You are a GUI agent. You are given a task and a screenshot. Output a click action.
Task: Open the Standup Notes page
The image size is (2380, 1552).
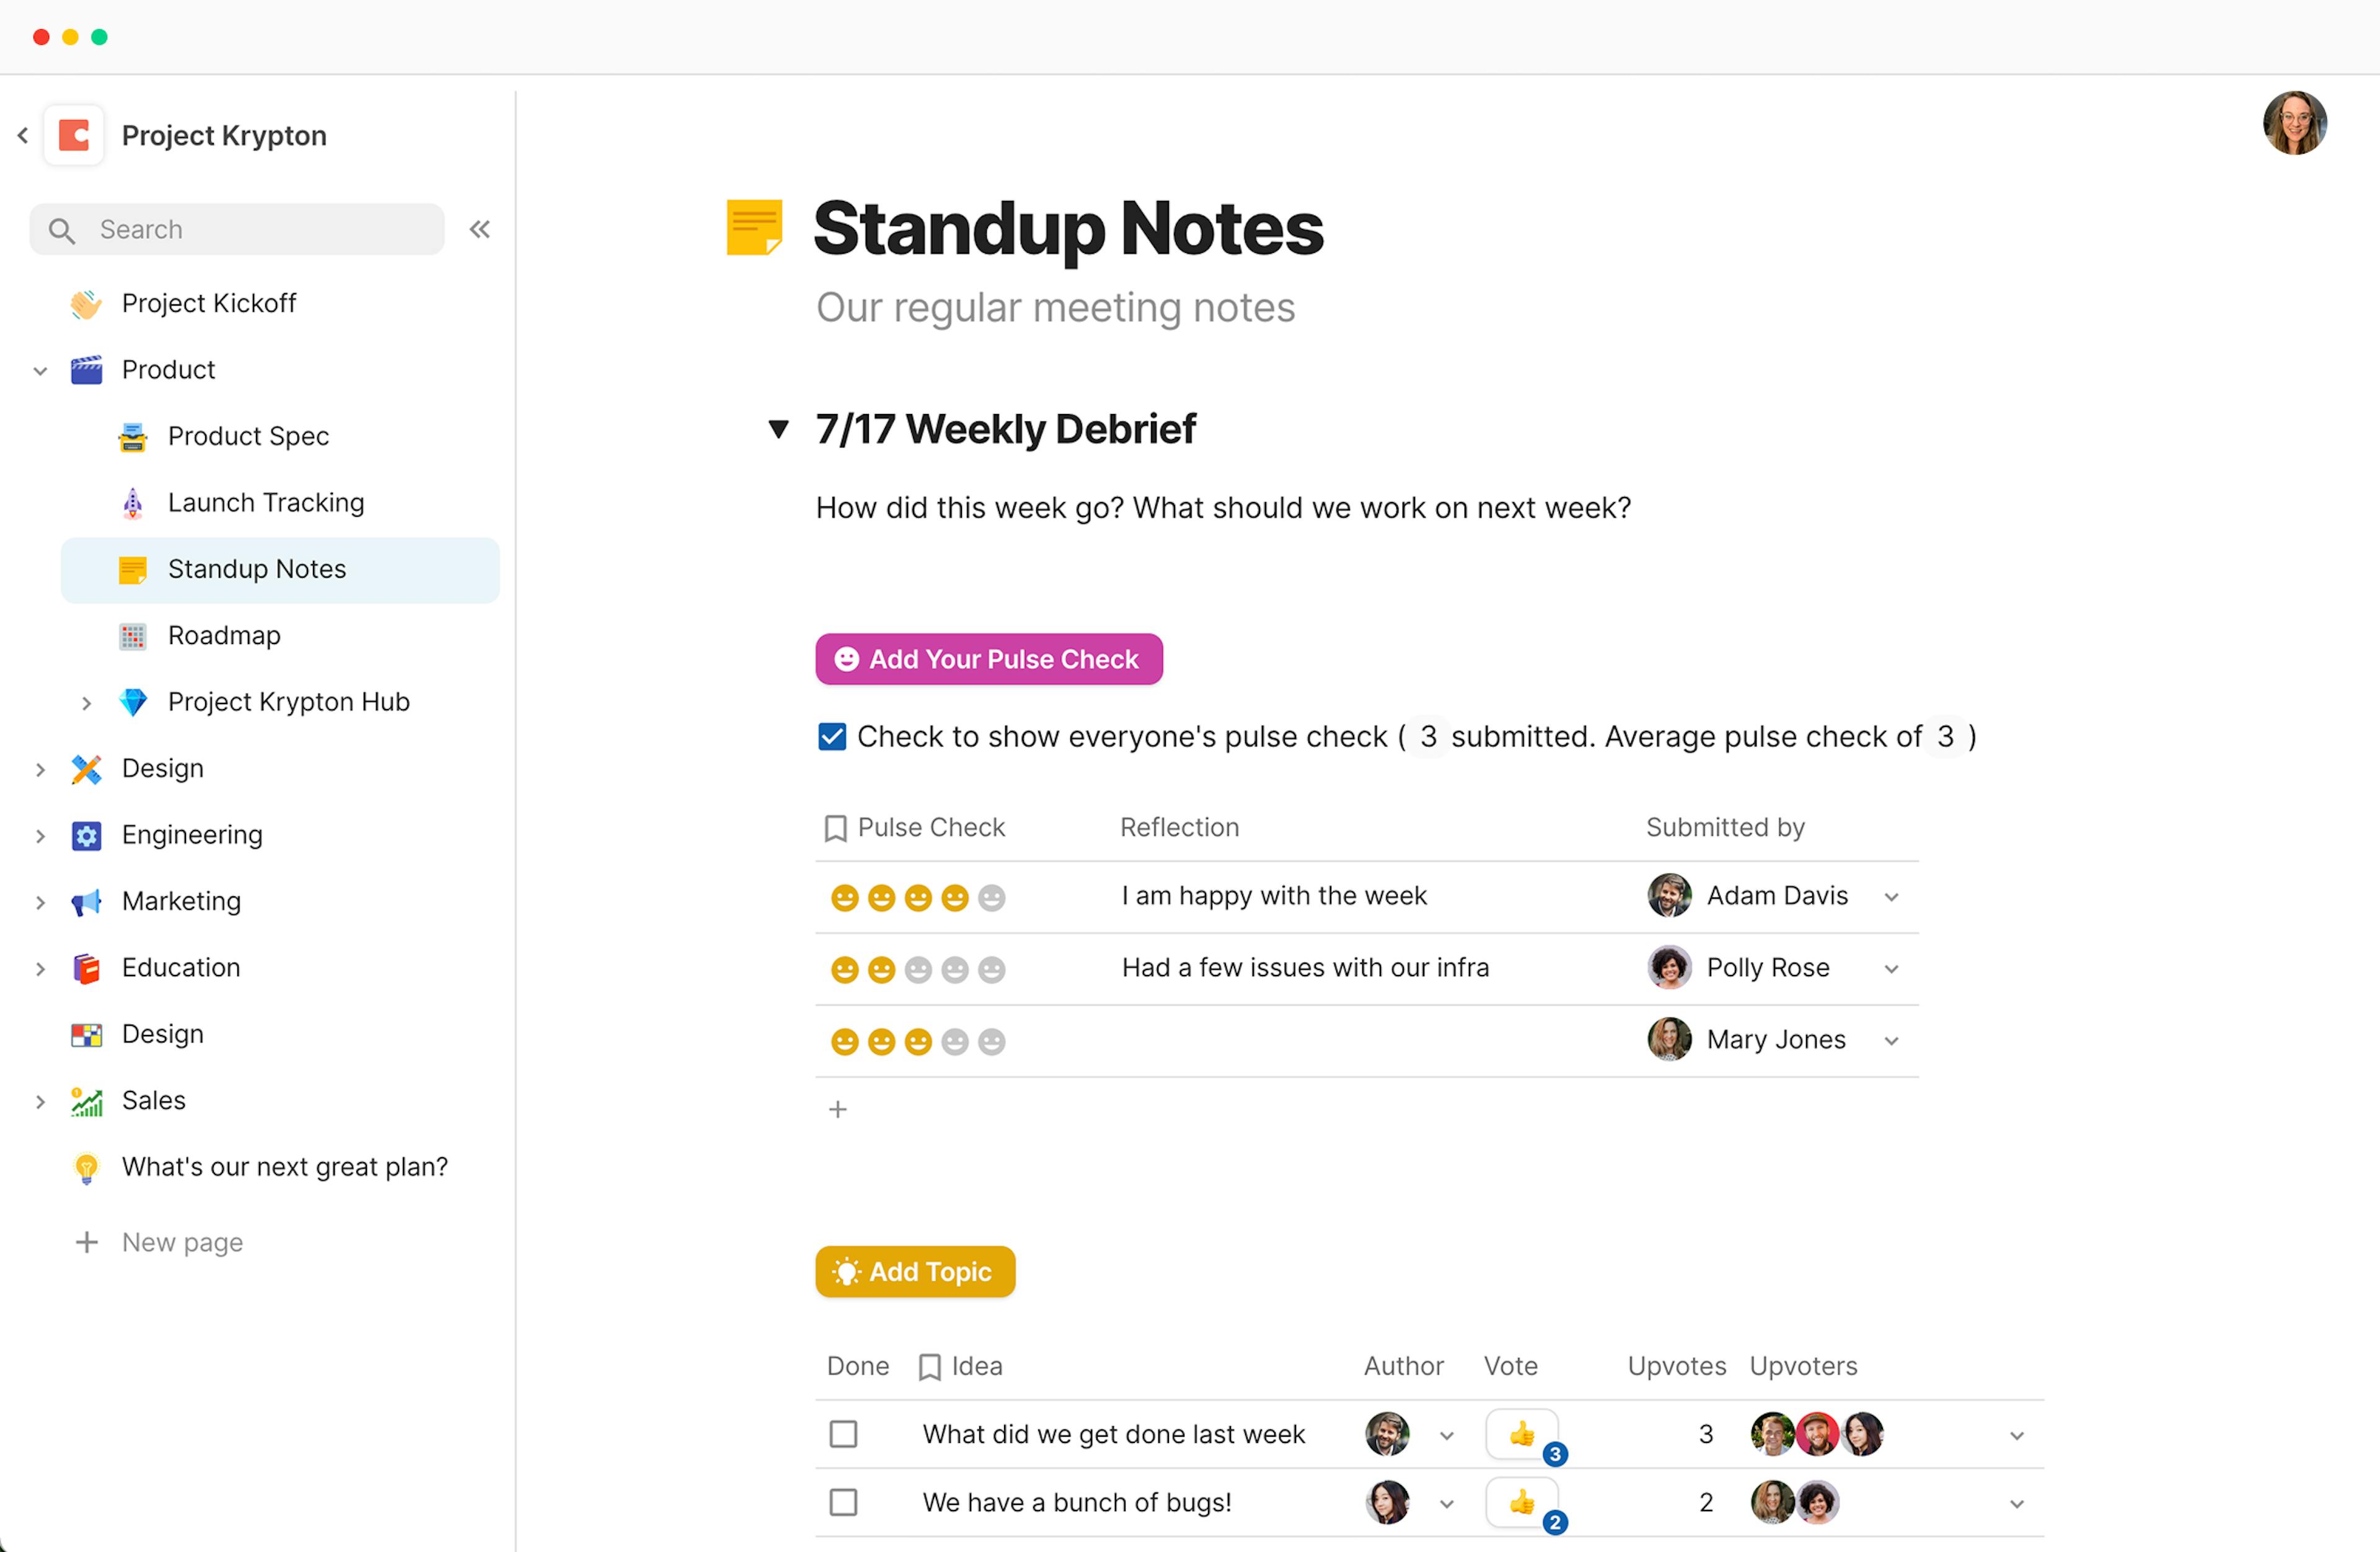tap(257, 569)
